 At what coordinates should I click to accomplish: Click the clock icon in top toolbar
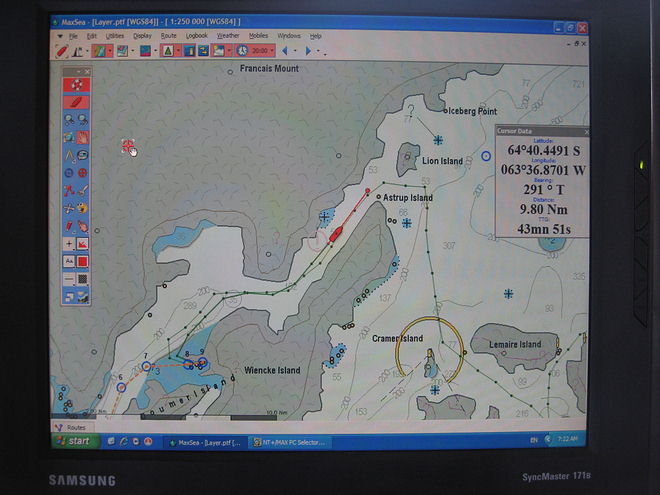[242, 51]
